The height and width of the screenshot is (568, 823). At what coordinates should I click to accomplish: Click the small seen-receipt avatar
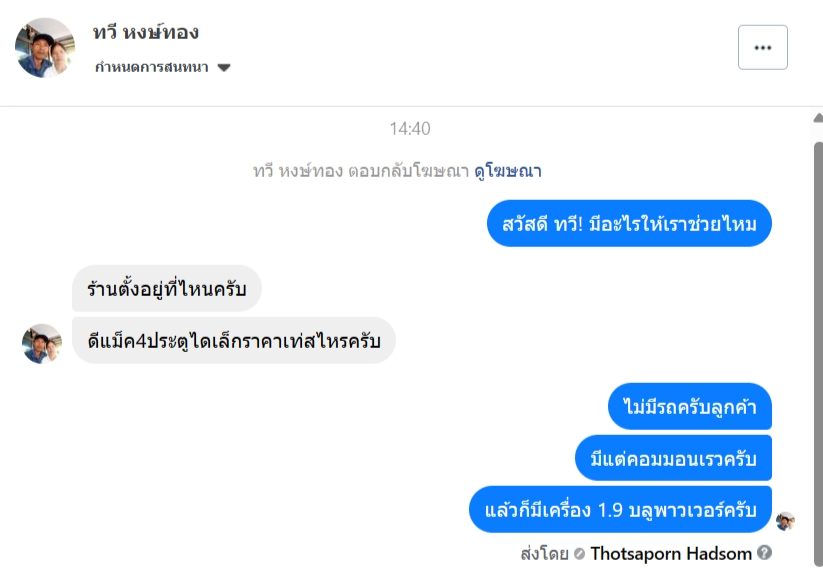coord(785,521)
